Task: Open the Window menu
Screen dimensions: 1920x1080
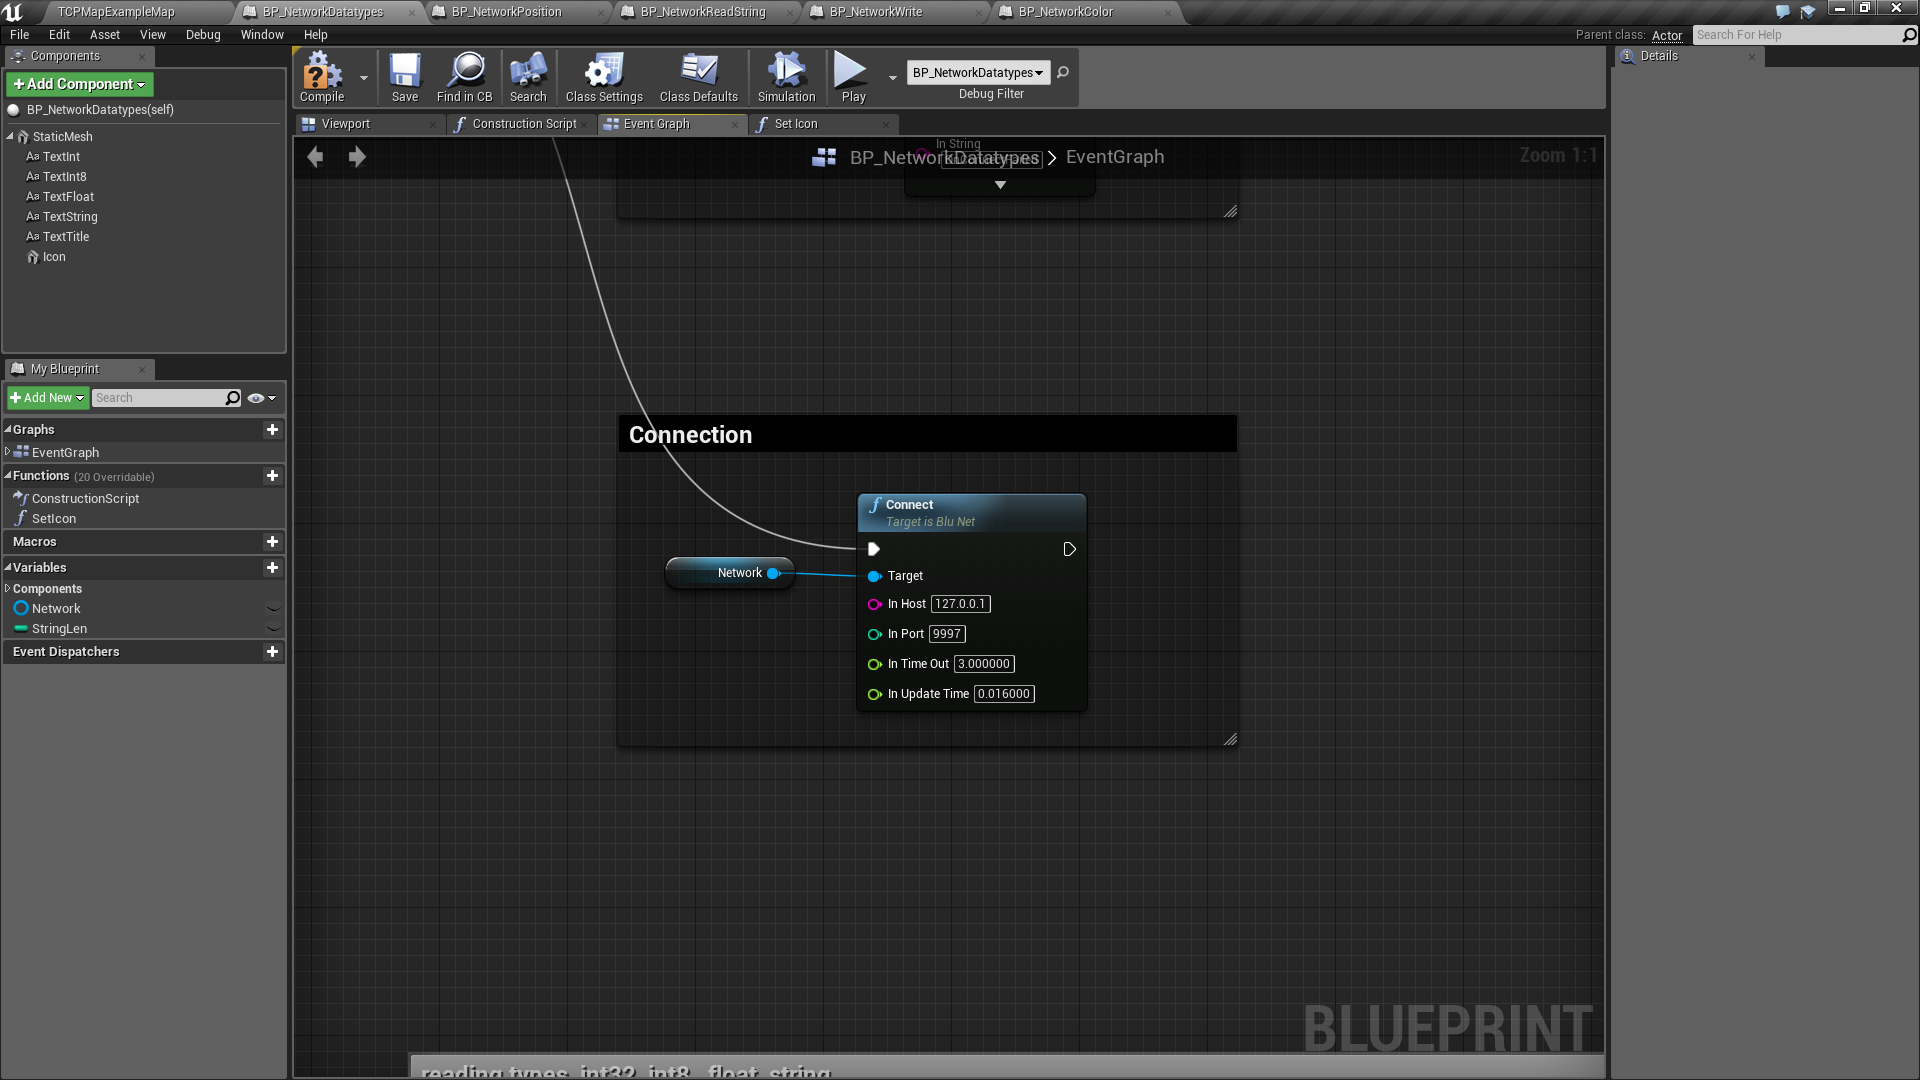Action: tap(262, 35)
